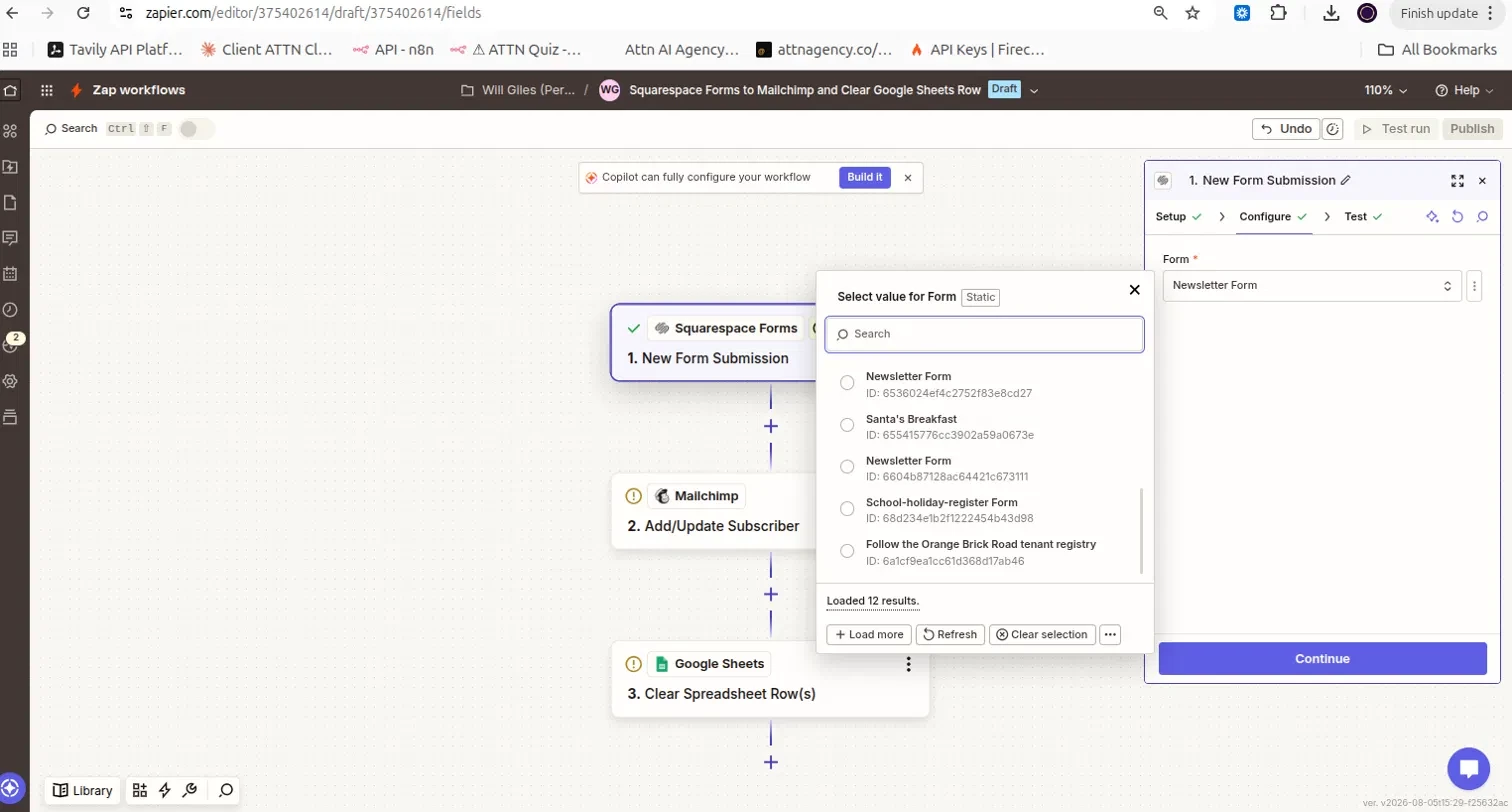Click the bottom toolbar add-apps grid icon

tap(139, 790)
